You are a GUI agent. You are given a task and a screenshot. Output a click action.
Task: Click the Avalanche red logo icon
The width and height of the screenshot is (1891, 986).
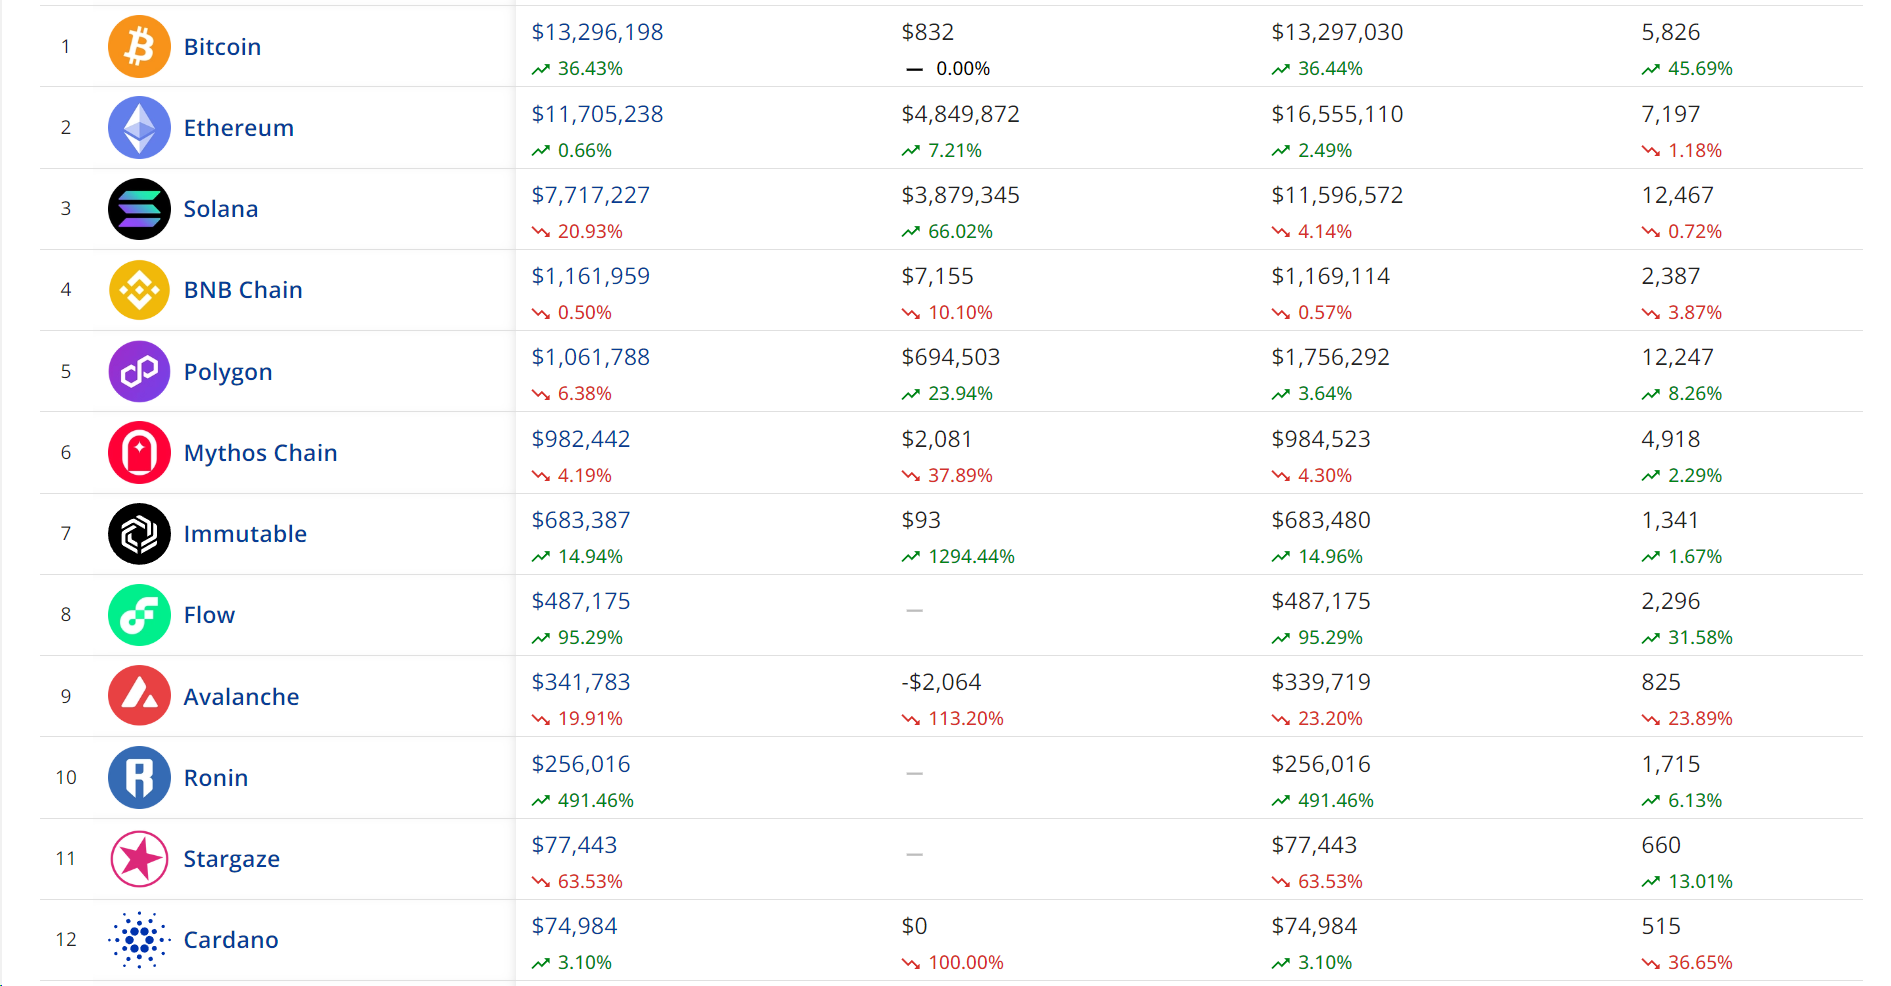139,696
